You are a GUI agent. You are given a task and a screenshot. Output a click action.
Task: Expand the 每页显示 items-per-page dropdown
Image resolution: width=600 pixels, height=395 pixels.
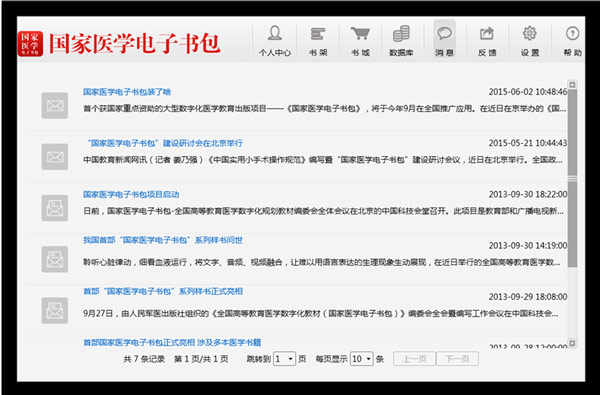click(362, 359)
